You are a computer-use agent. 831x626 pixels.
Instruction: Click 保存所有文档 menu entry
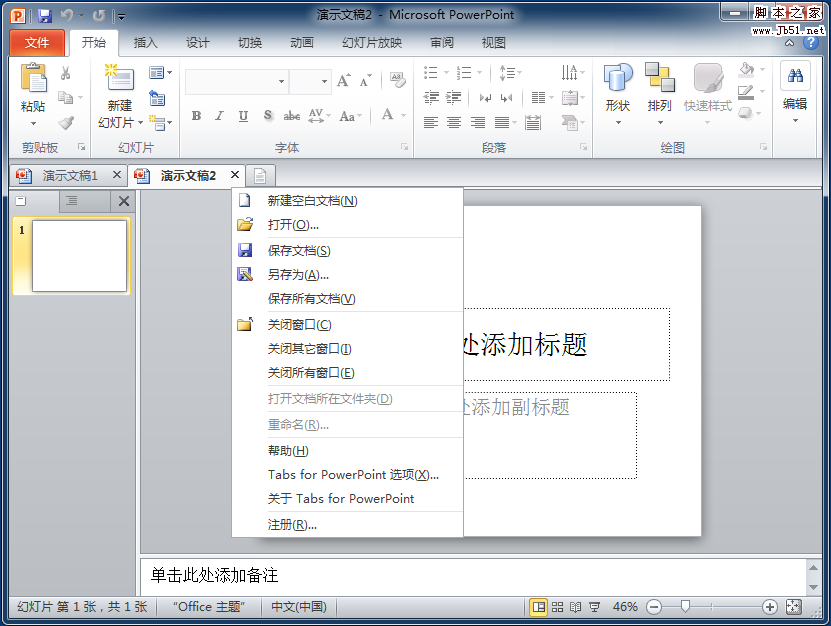pyautogui.click(x=347, y=299)
